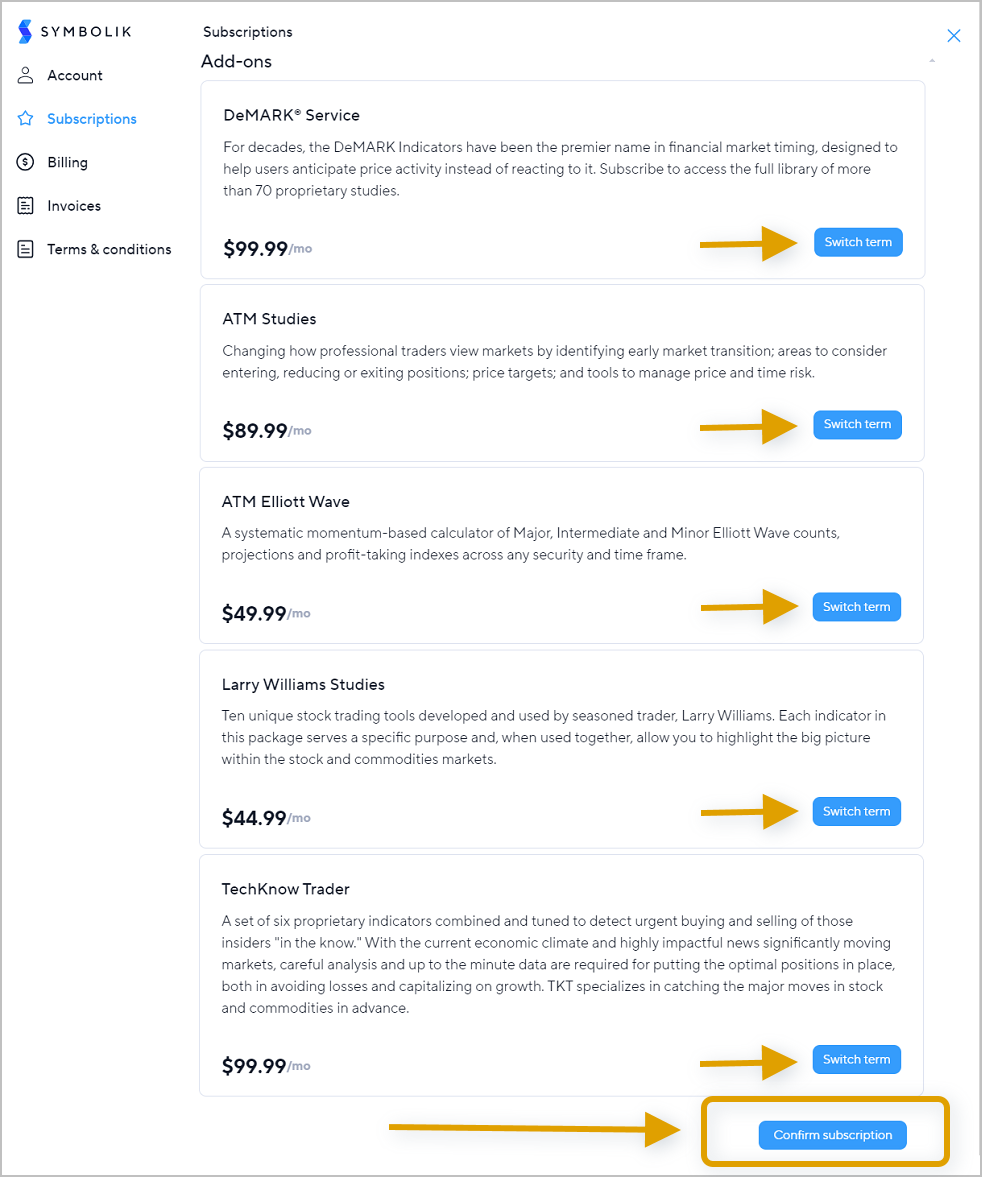982x1177 pixels.
Task: Switch term for ATM Elliott Wave
Action: click(857, 607)
